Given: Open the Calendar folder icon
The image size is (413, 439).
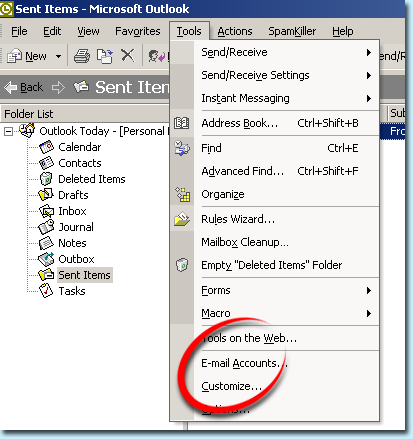Looking at the screenshot, I should 46,147.
